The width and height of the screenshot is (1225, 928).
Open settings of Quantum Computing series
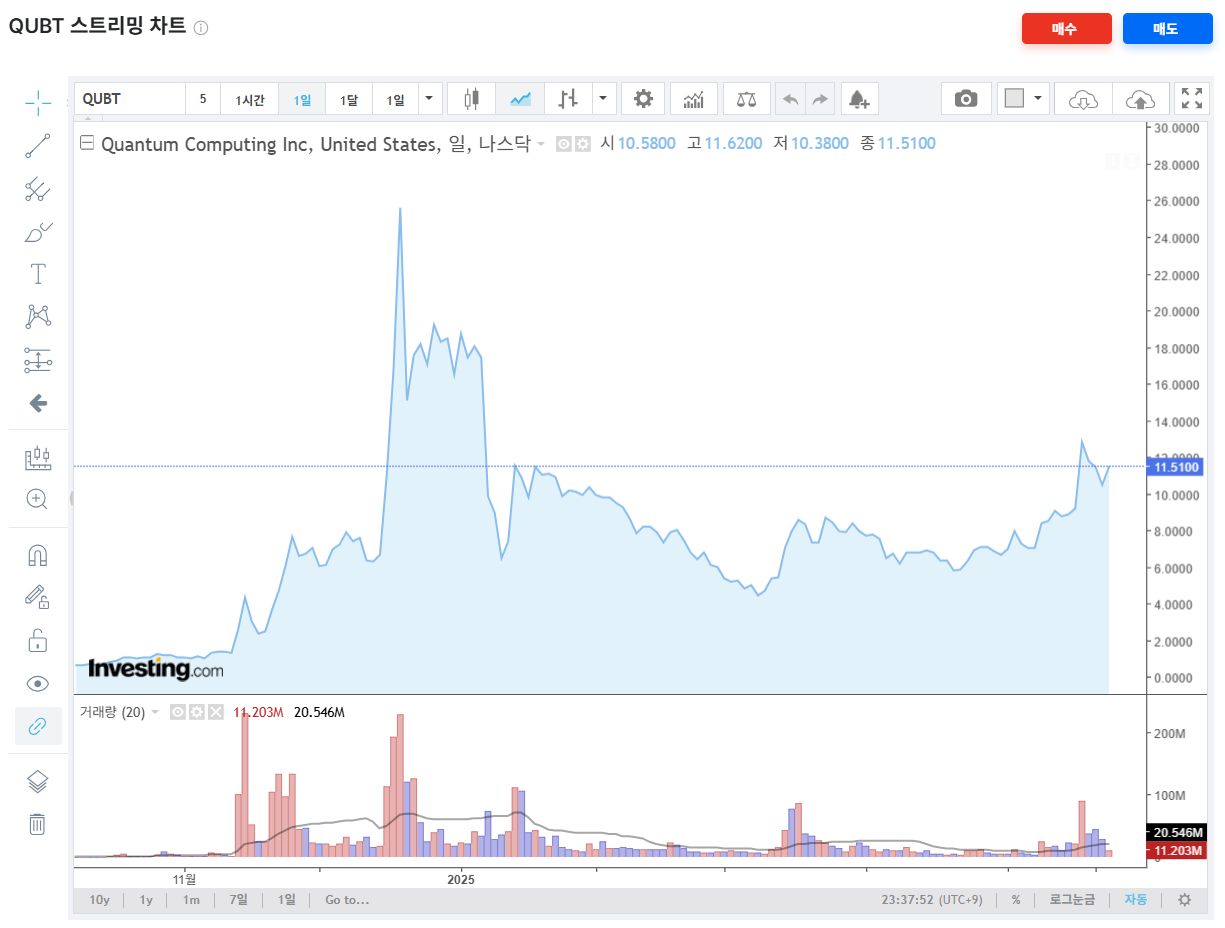tap(582, 144)
